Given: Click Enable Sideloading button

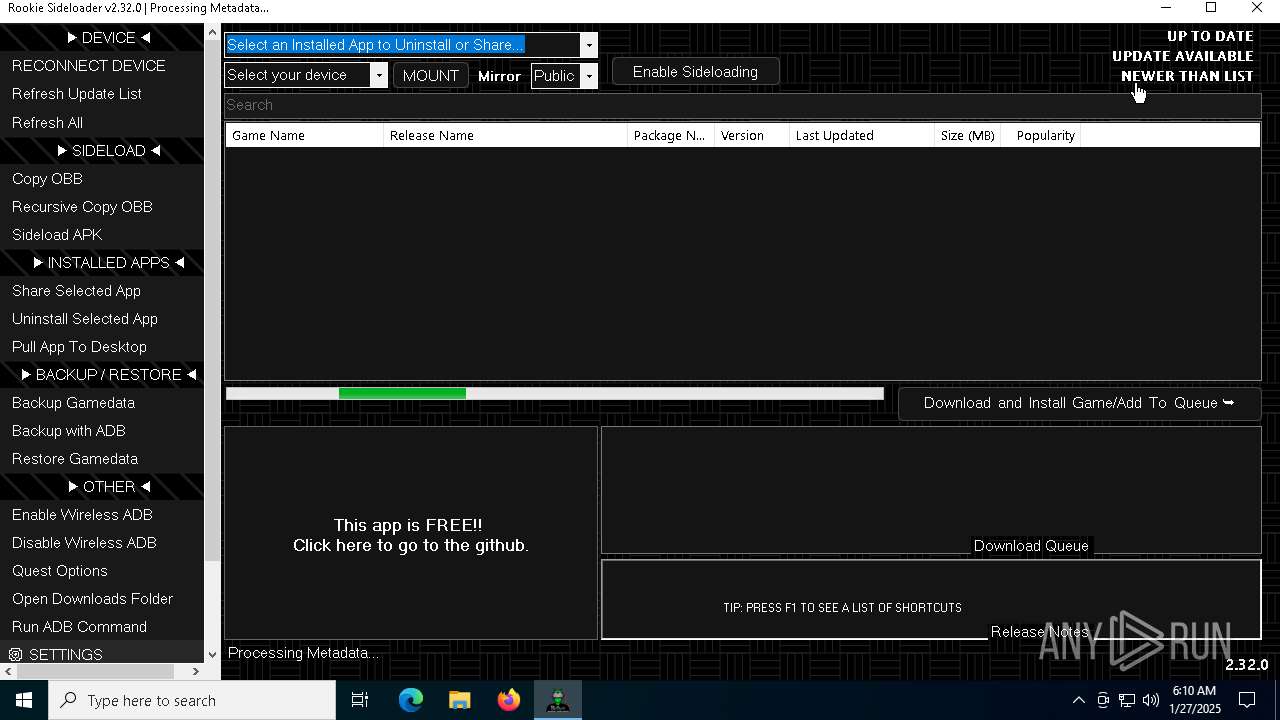Looking at the screenshot, I should tap(695, 72).
